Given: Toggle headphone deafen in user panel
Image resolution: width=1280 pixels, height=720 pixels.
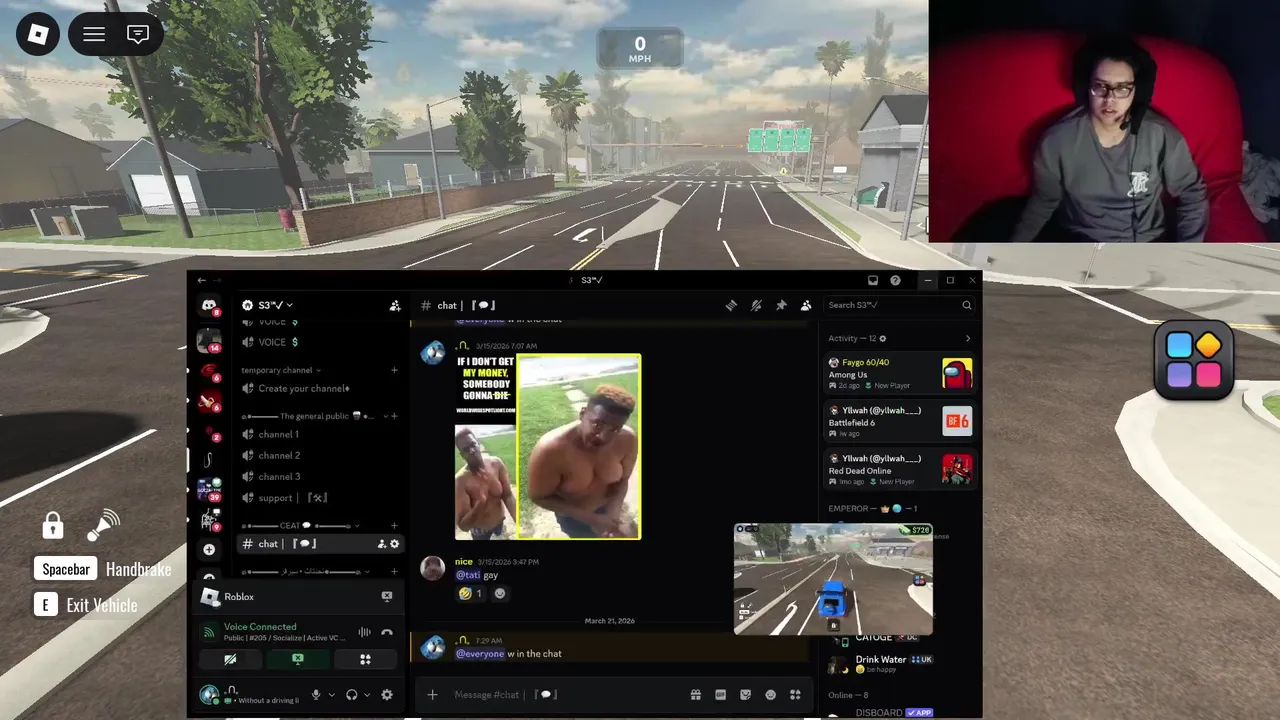Looking at the screenshot, I should [352, 695].
